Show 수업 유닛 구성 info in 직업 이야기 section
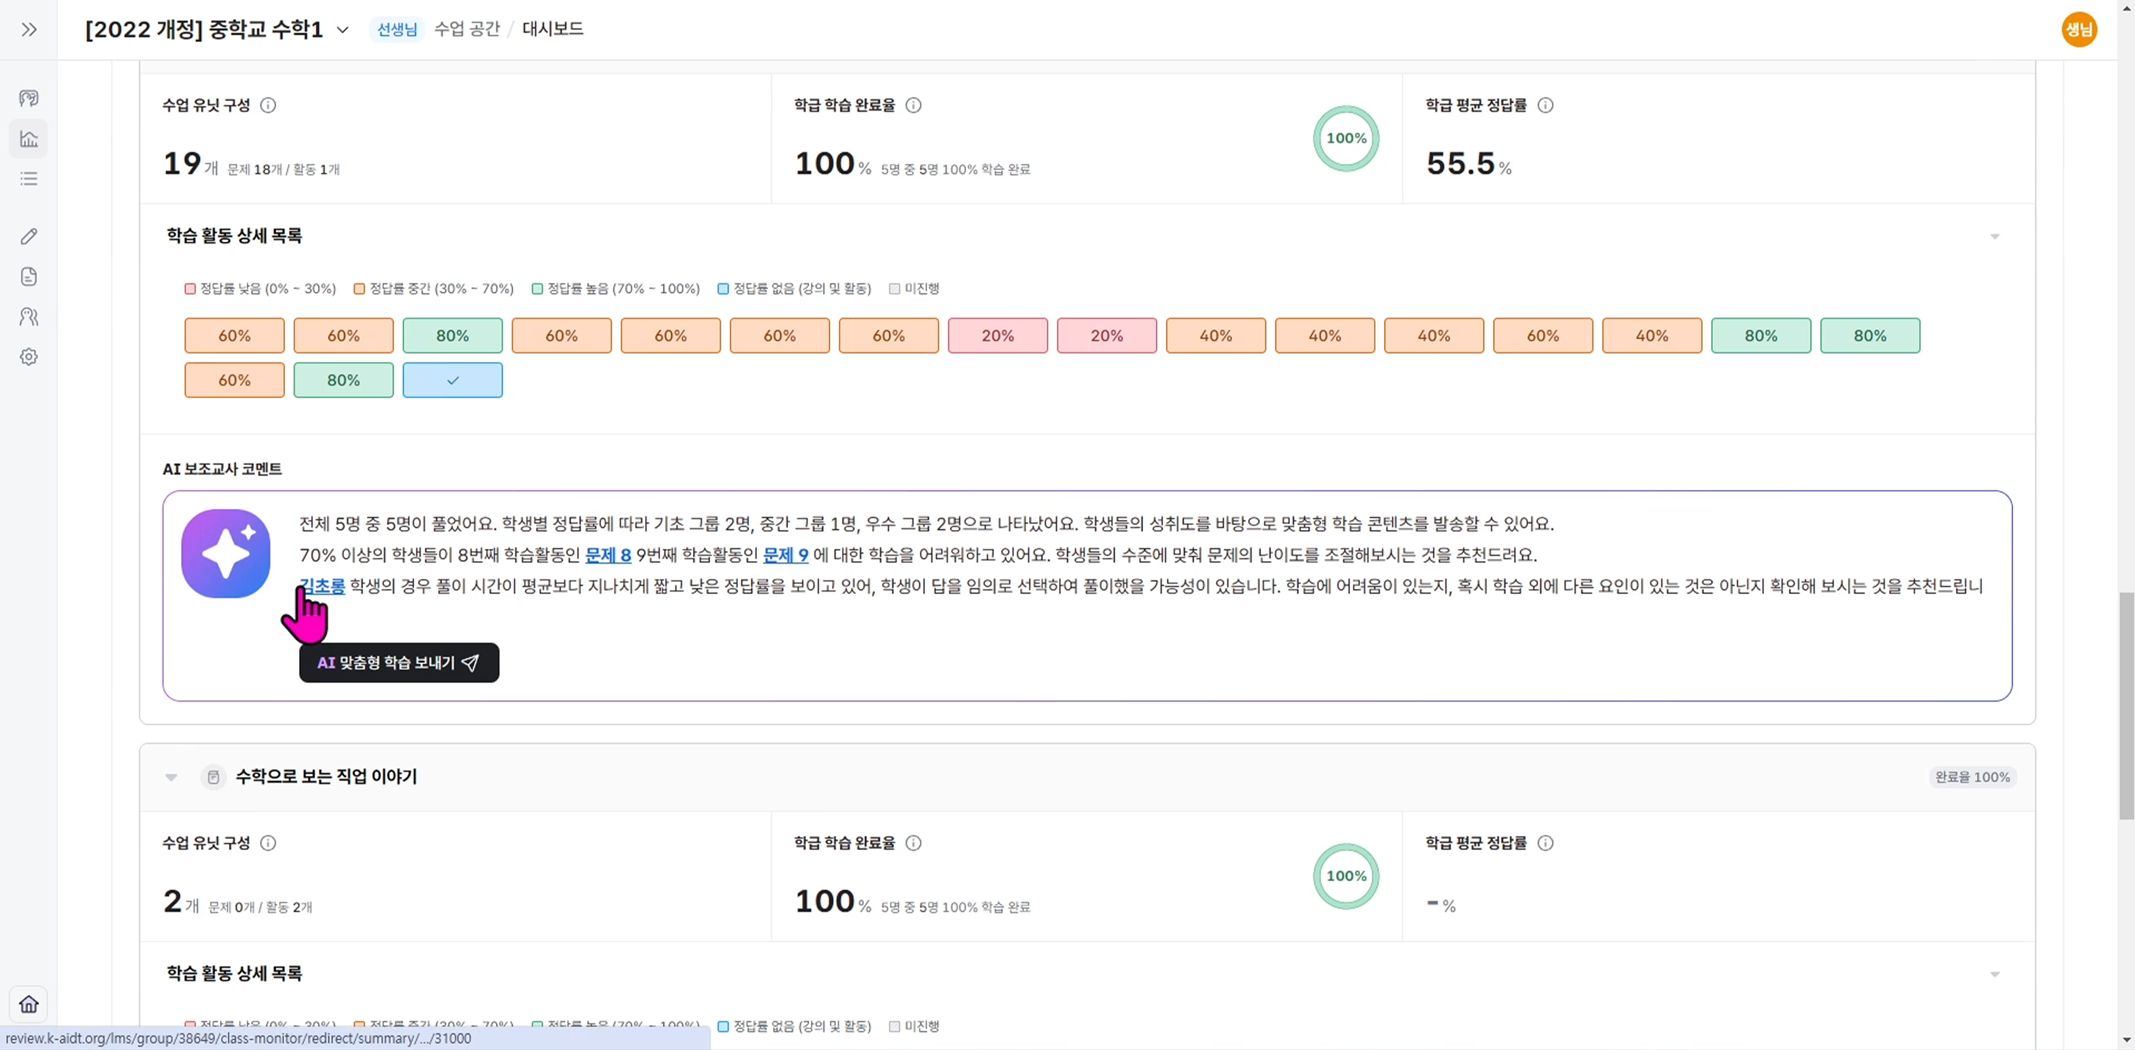The height and width of the screenshot is (1050, 2135). (x=268, y=843)
